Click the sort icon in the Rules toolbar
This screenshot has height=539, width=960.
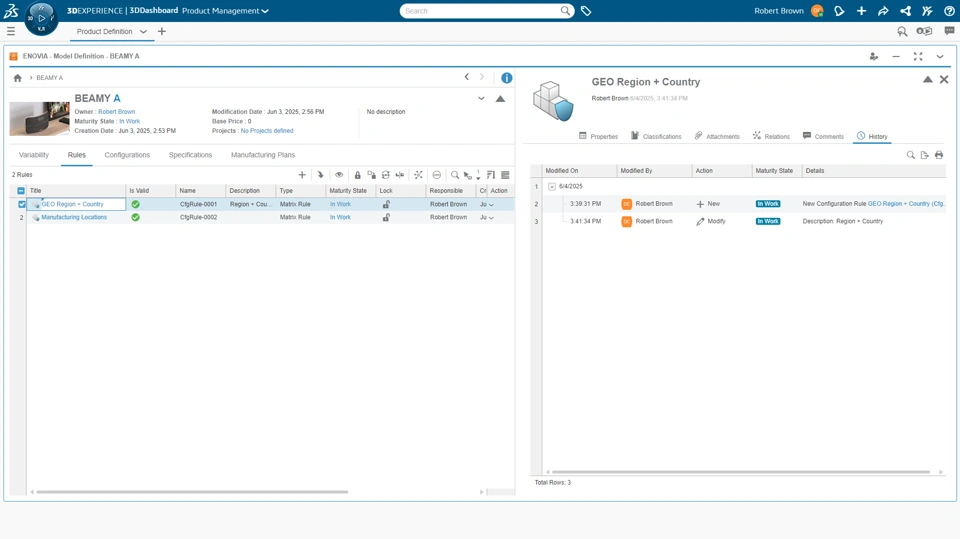[x=491, y=175]
